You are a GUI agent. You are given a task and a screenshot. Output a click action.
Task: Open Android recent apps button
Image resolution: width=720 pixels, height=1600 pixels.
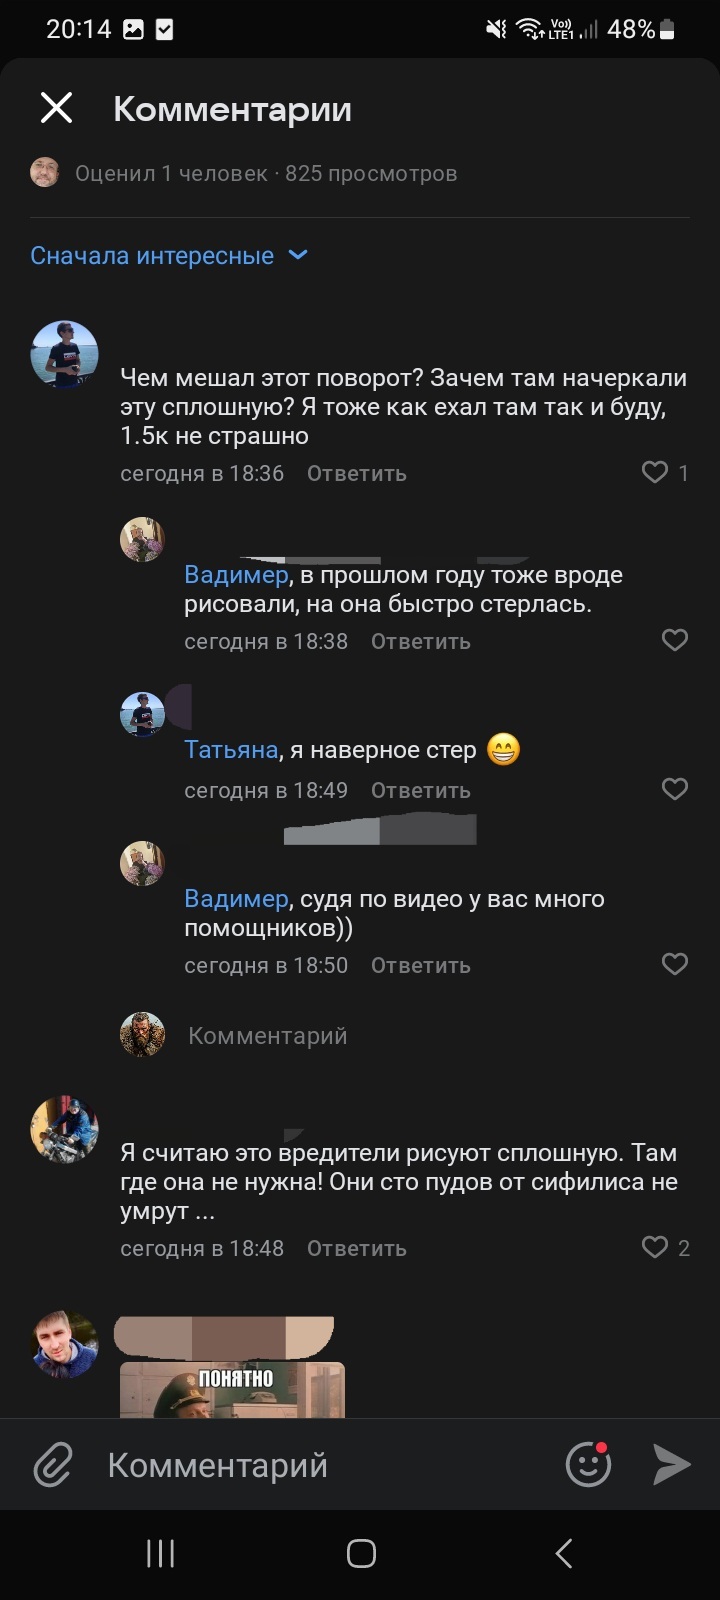160,1553
